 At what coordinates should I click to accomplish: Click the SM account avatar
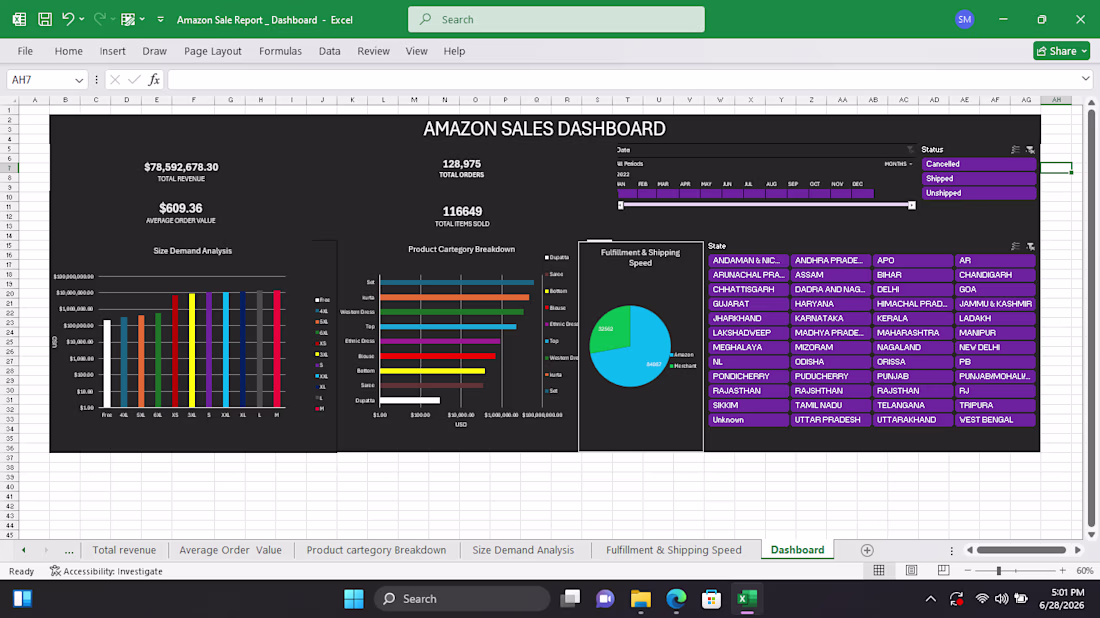965,20
